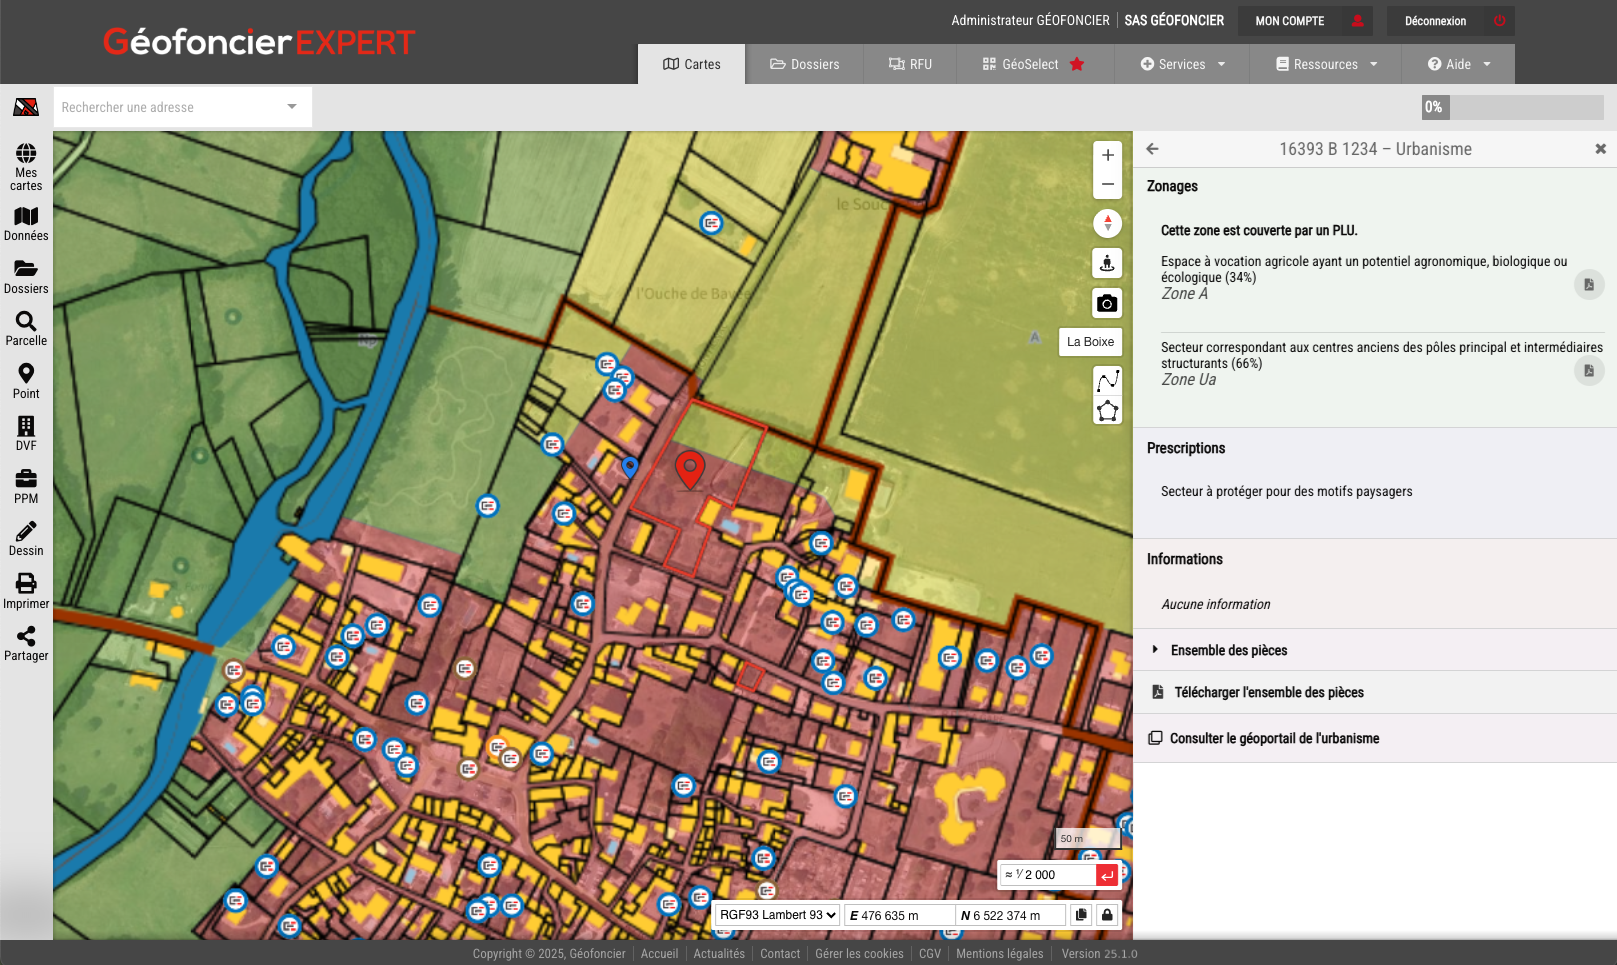
Task: Click the 0% opacity progress bar
Action: (1512, 107)
